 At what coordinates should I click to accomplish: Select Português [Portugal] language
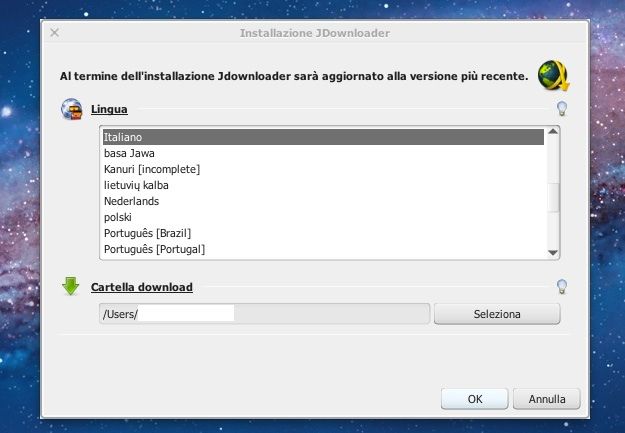coord(323,249)
